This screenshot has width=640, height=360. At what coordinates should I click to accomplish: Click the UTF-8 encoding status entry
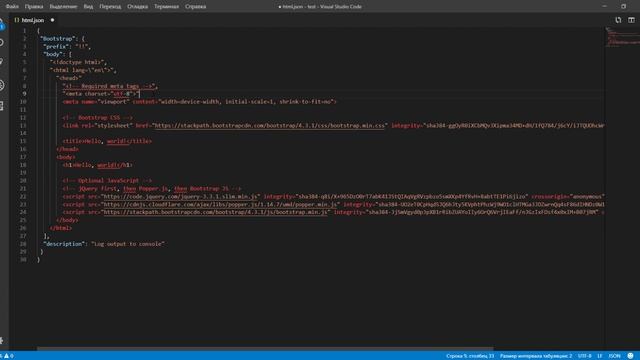click(584, 356)
